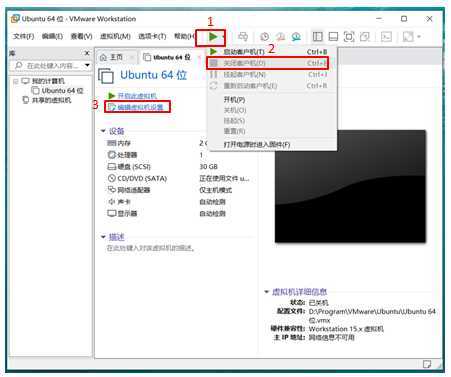Toggle the library sidebar view icon
The width and height of the screenshot is (451, 377).
point(317,37)
